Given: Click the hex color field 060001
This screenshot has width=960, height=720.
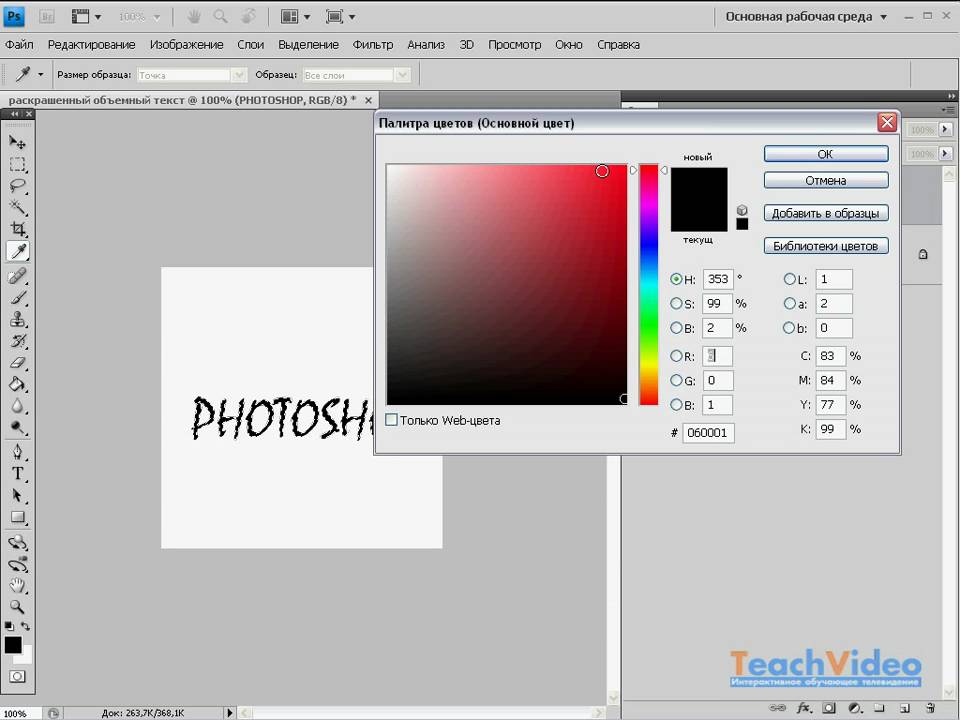Looking at the screenshot, I should pos(708,432).
